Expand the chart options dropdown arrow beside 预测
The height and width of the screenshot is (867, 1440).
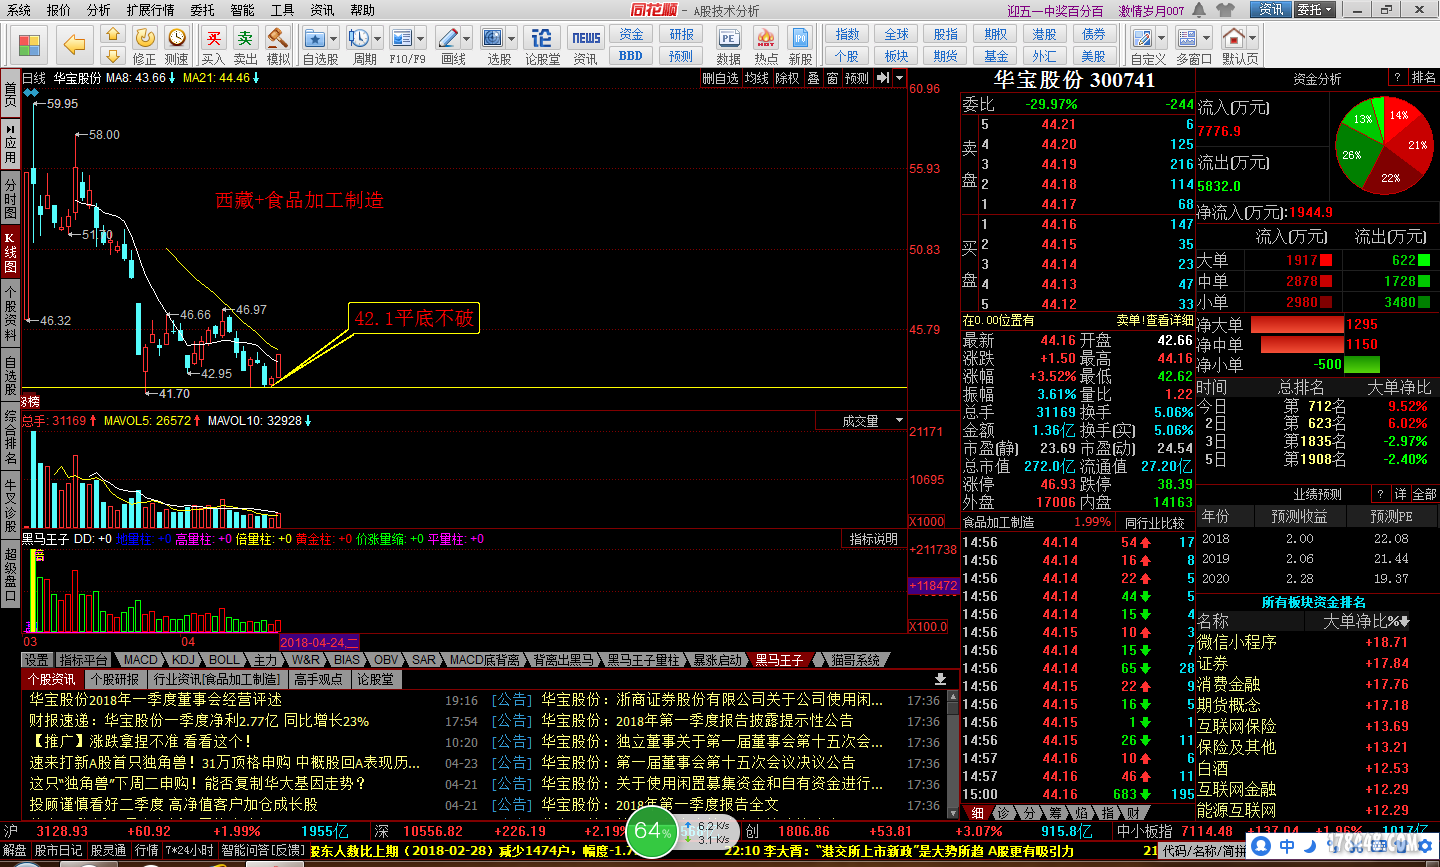point(900,78)
